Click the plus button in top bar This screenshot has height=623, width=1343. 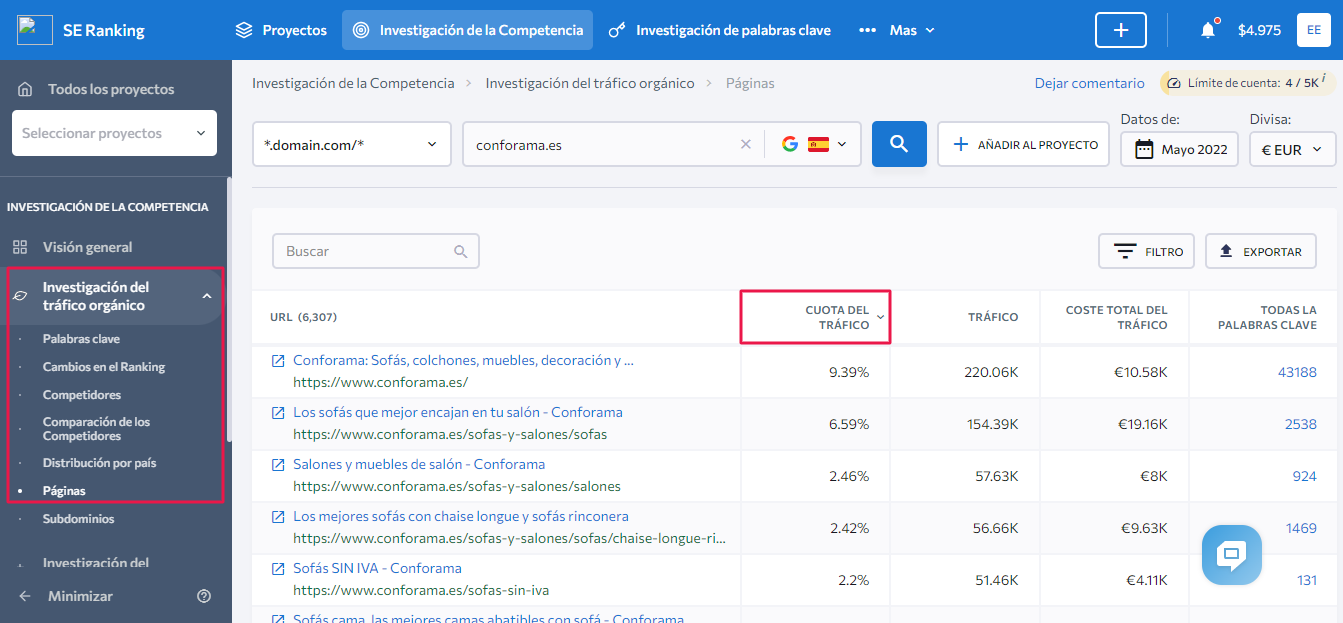coord(1121,30)
